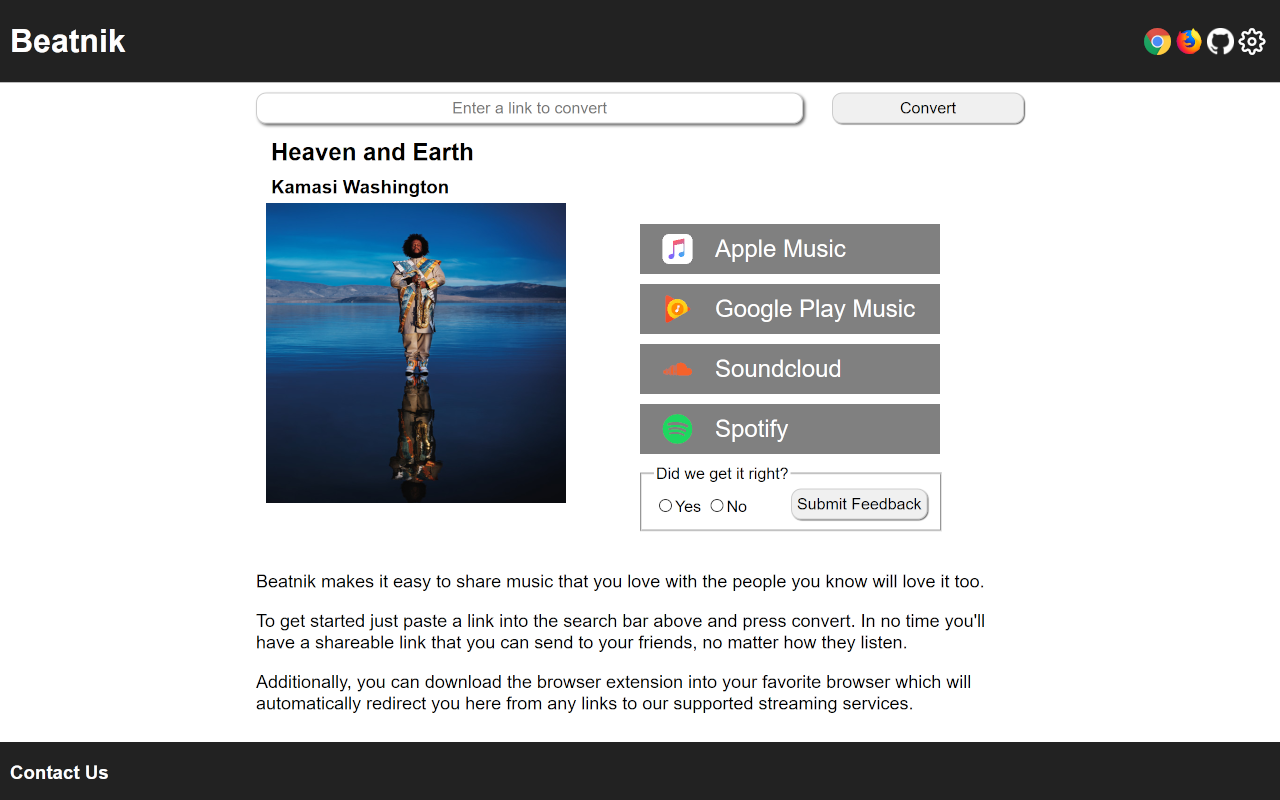Open the Chrome extension icon in header

tap(1157, 41)
